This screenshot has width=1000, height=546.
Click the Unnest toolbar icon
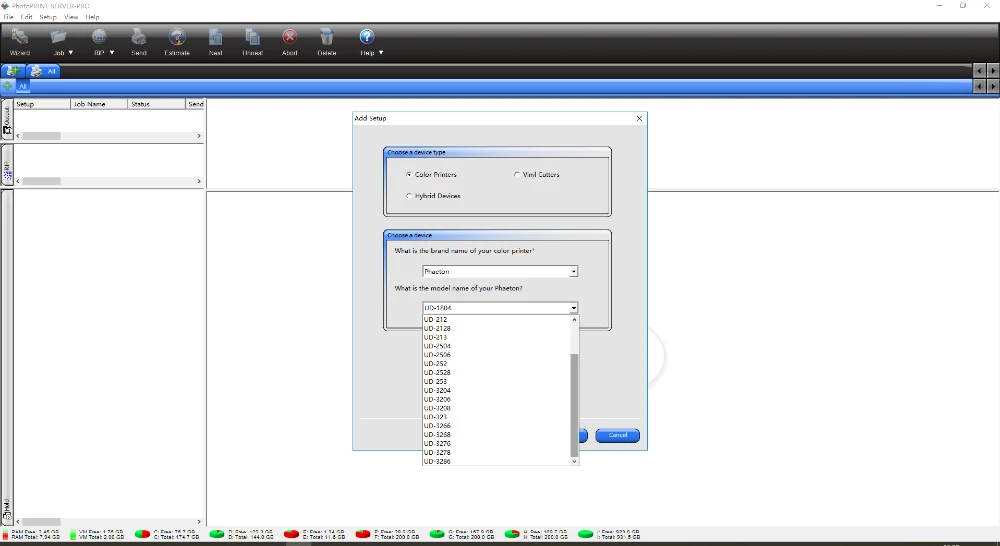coord(253,37)
